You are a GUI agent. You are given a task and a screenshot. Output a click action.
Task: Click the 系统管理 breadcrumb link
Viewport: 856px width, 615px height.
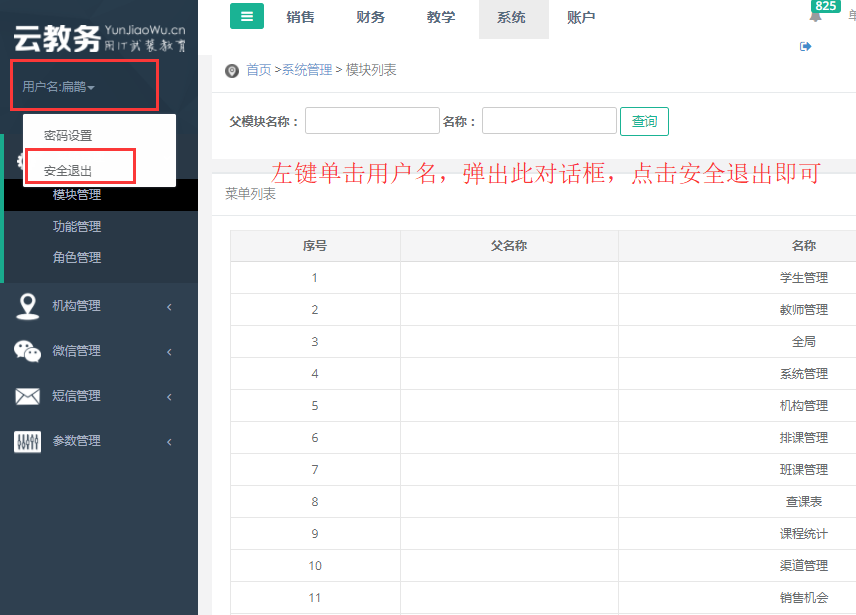point(307,70)
